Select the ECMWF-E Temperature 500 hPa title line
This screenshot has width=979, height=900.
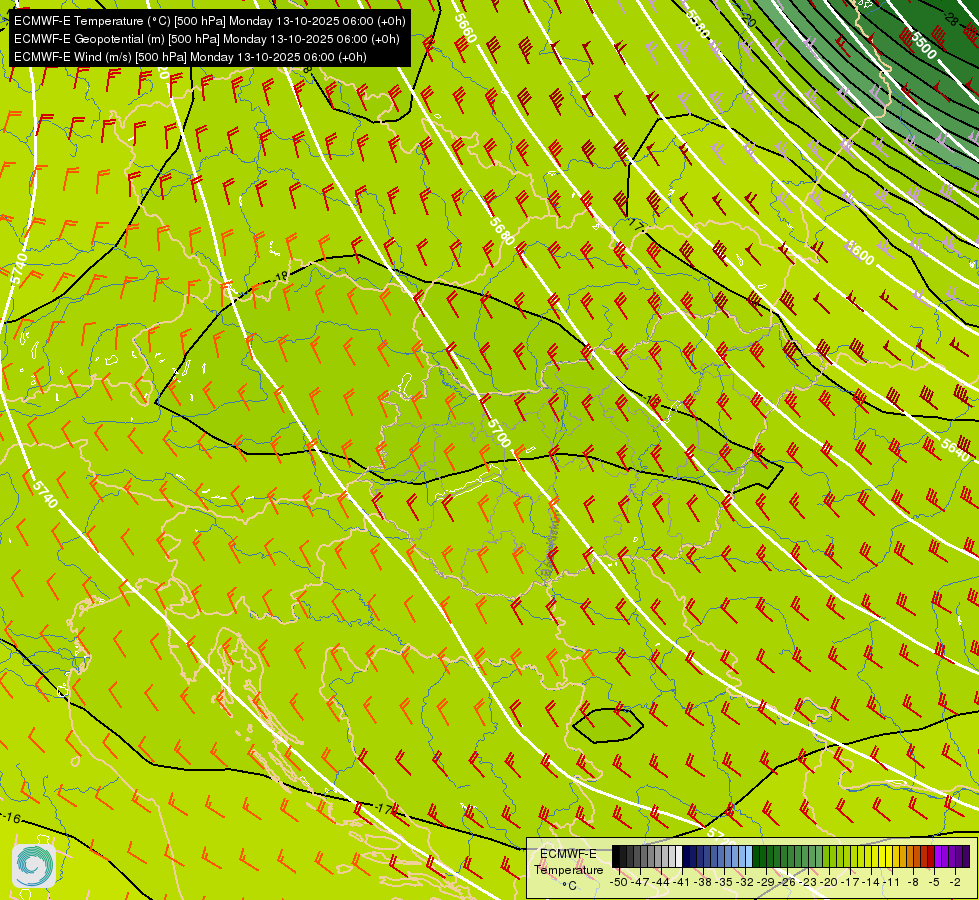click(x=210, y=21)
